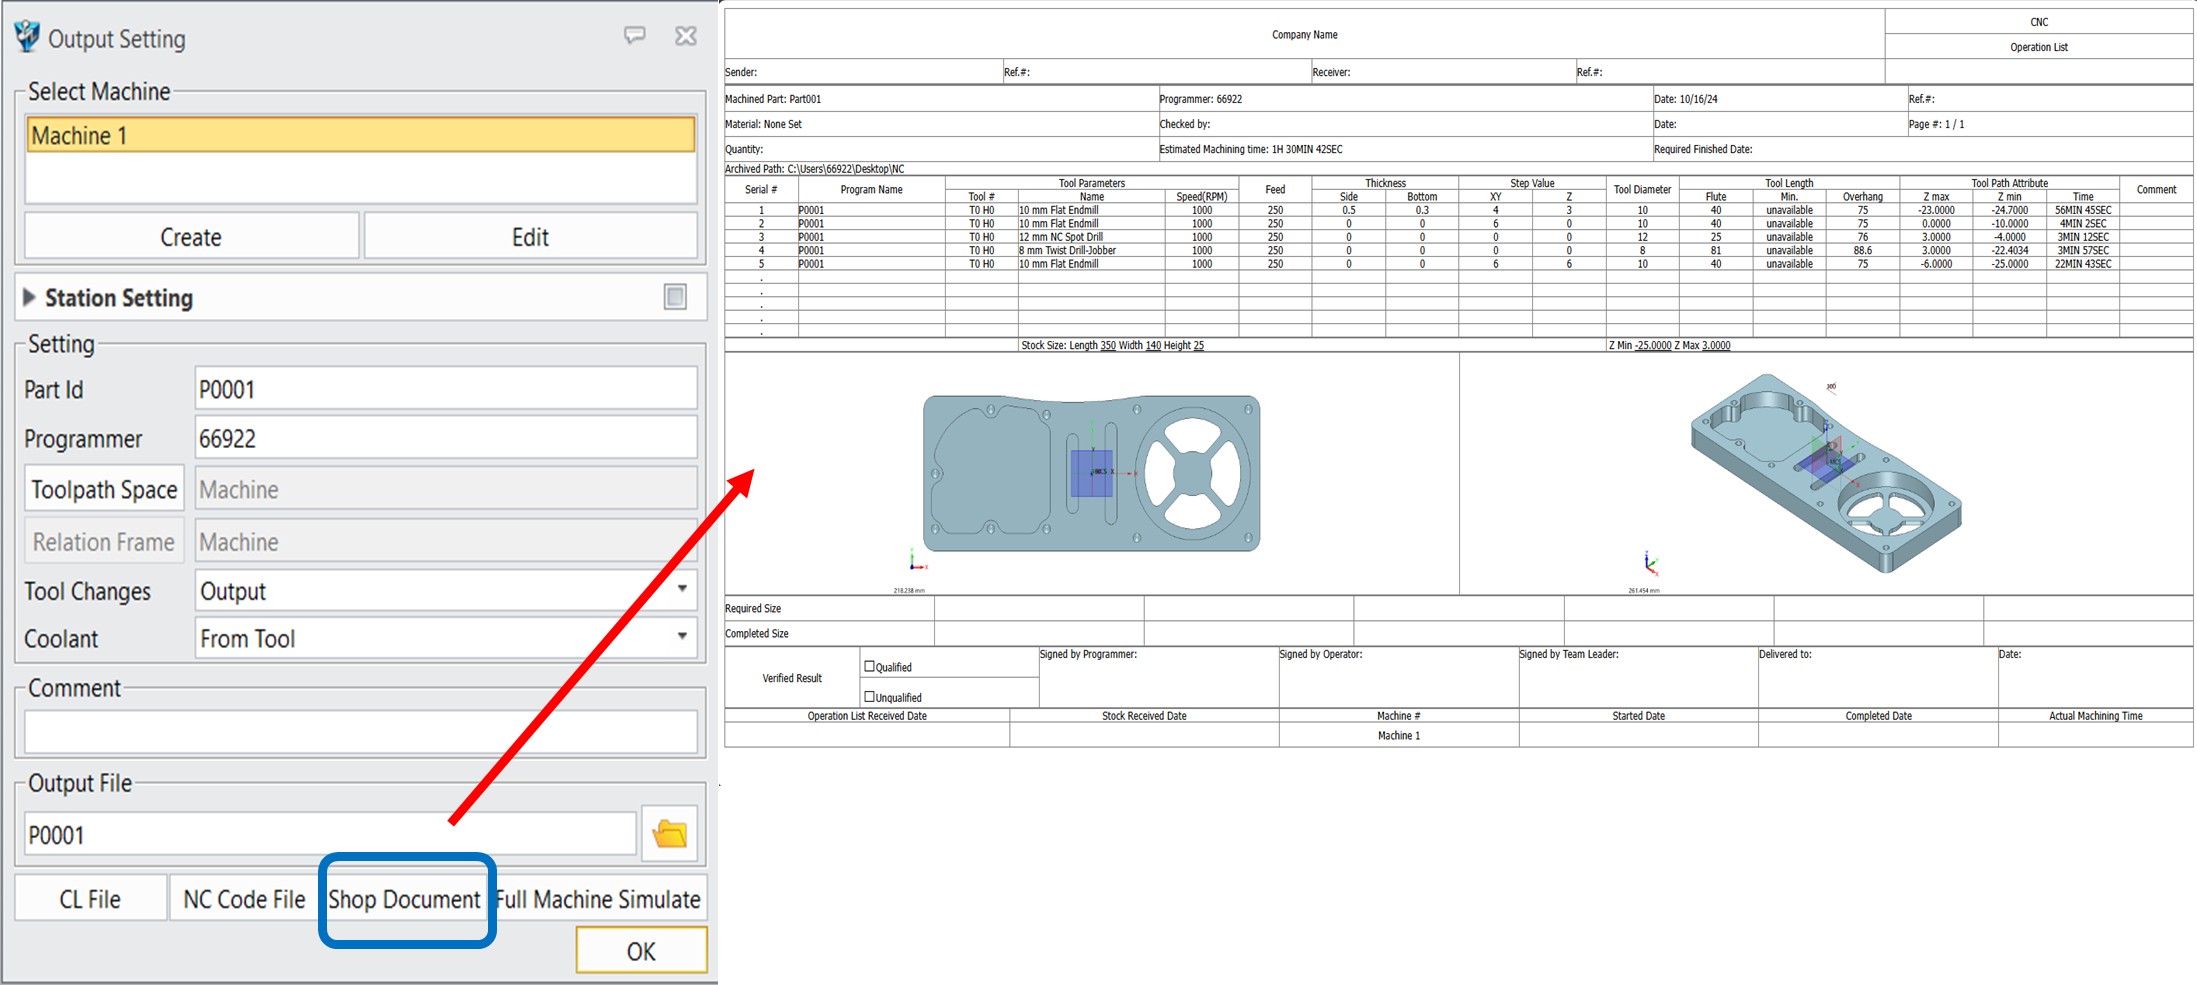This screenshot has width=2197, height=985.
Task: Click the Output Setting app logo icon
Action: click(x=27, y=37)
